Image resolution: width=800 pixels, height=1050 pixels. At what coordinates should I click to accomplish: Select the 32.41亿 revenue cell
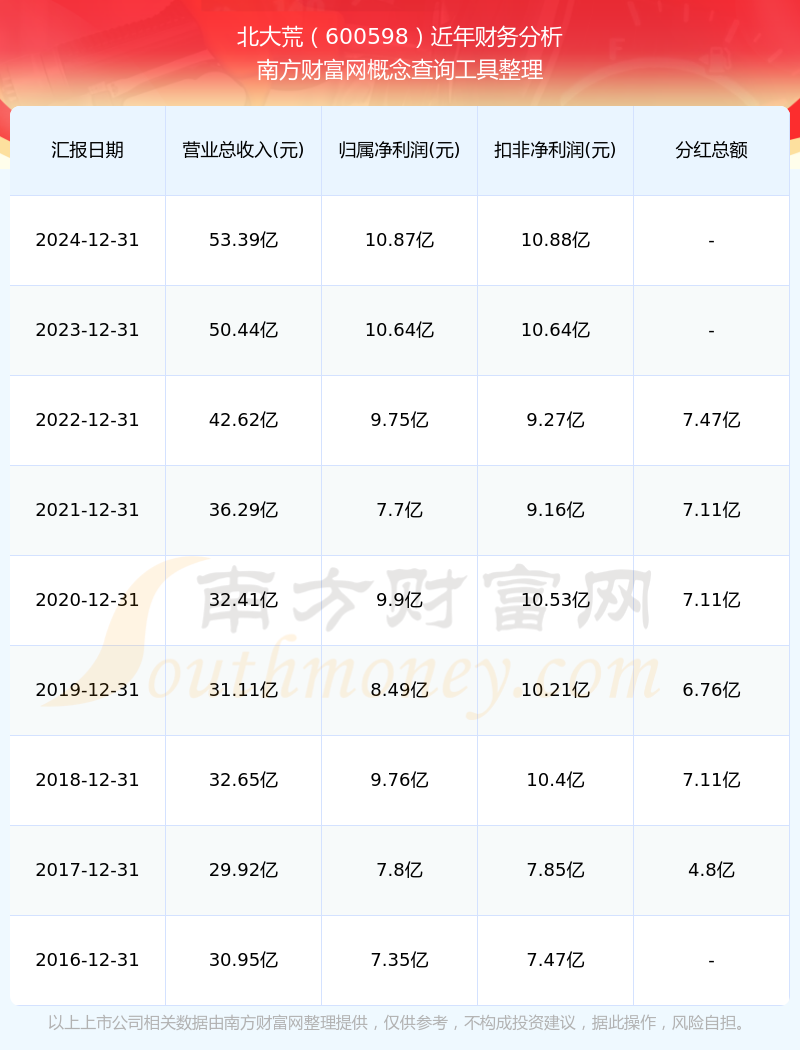point(244,600)
